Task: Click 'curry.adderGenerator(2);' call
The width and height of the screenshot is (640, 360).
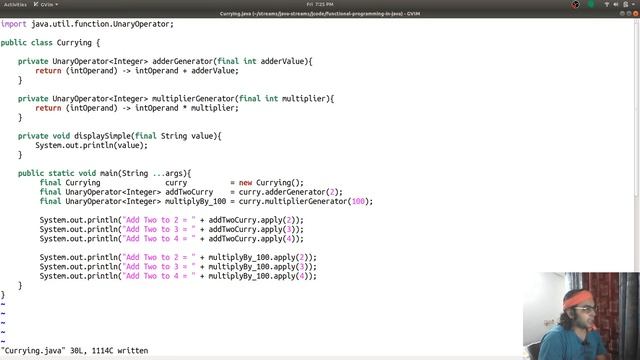Action: (x=291, y=192)
